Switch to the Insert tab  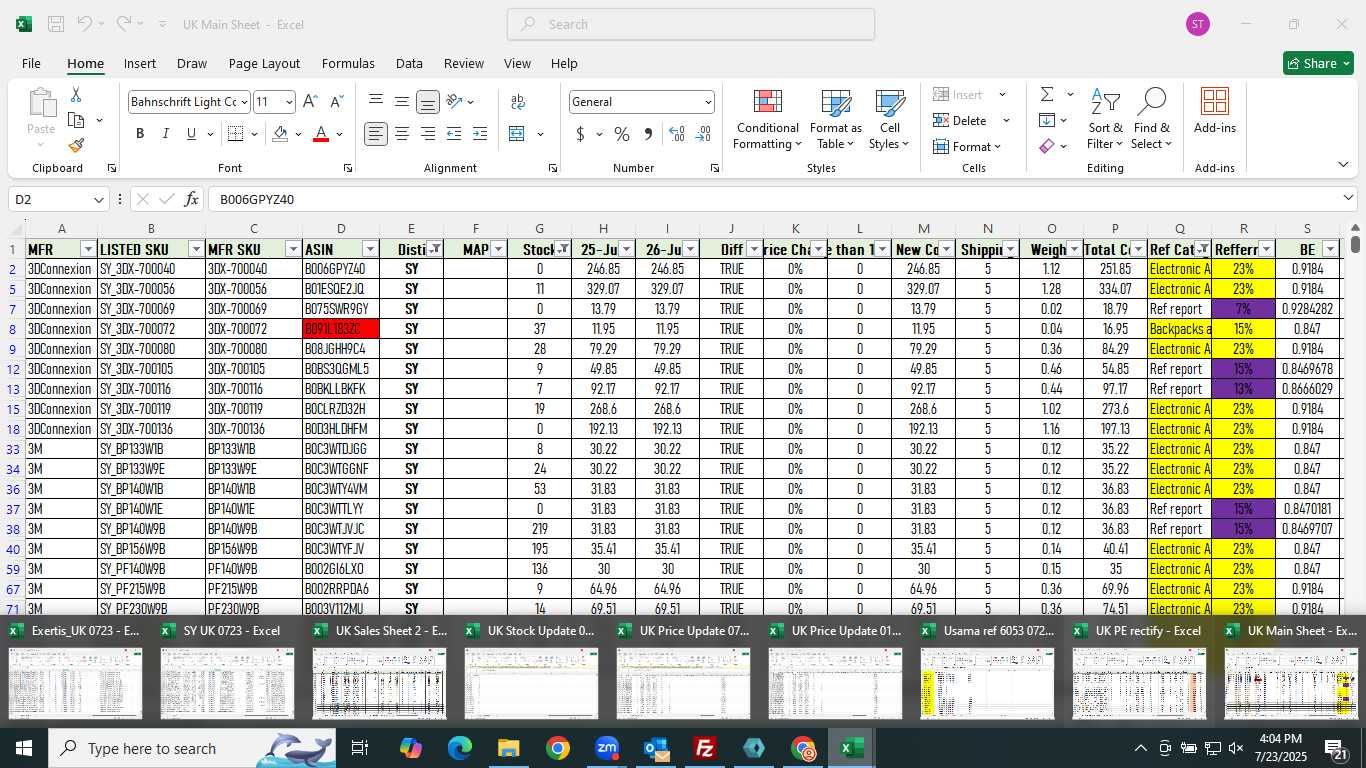140,63
